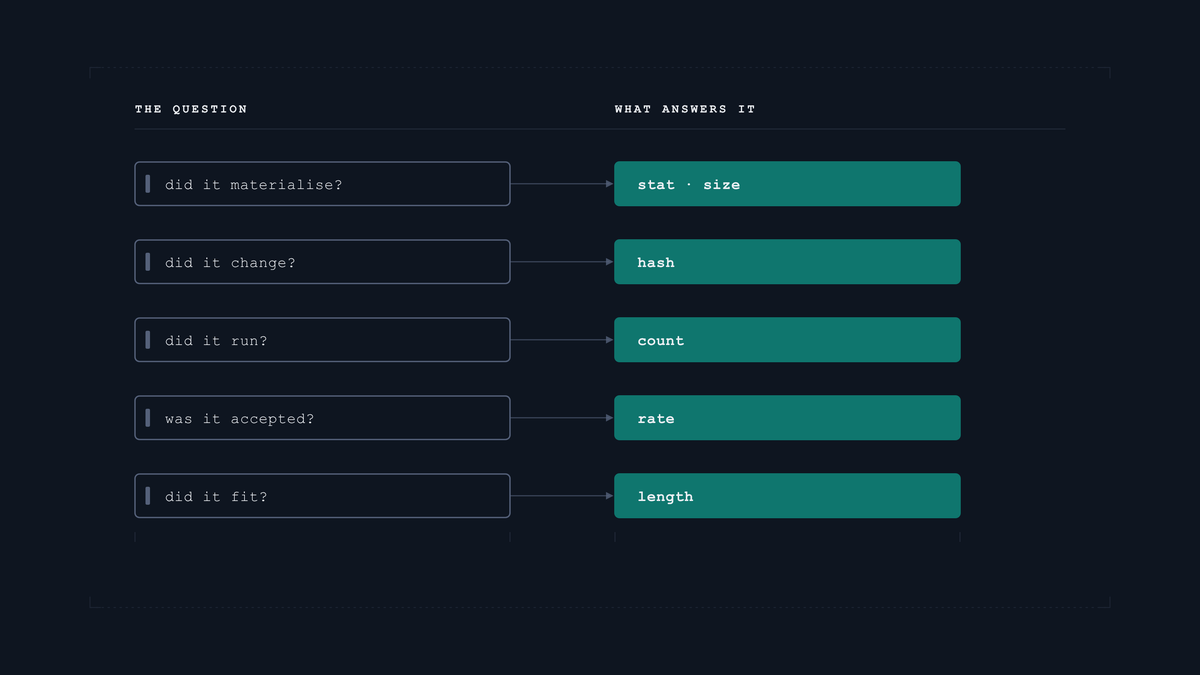
Task: Click the "WHAT ANSWERS IT" column heading
Action: click(685, 109)
